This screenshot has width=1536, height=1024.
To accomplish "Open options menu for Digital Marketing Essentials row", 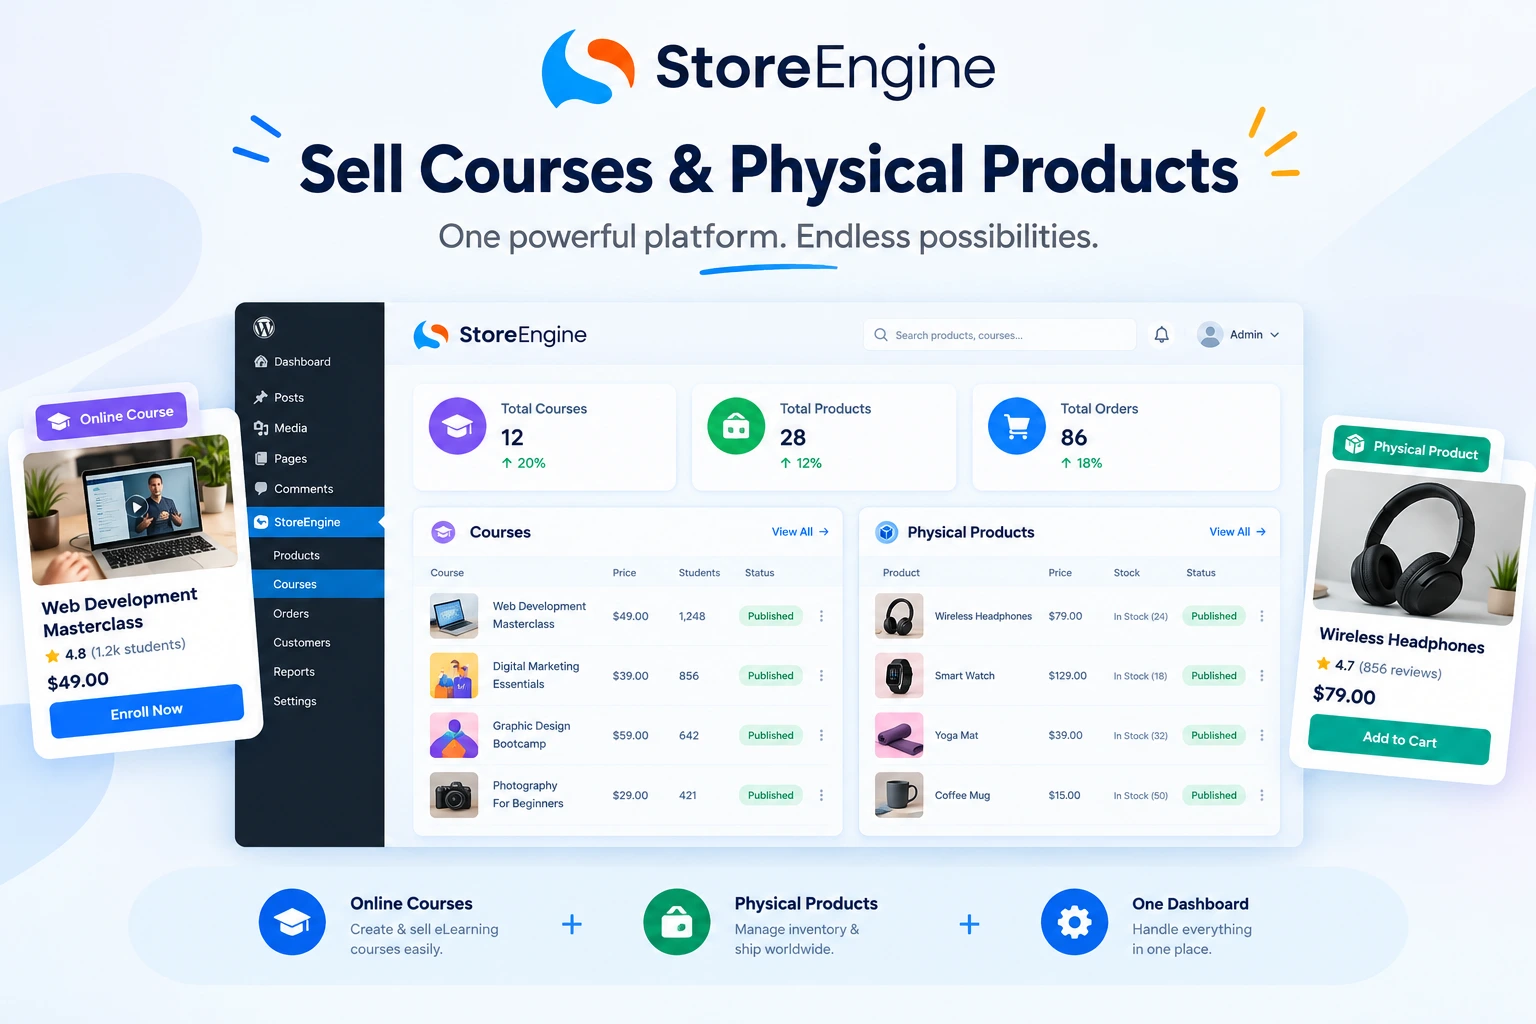I will [822, 676].
